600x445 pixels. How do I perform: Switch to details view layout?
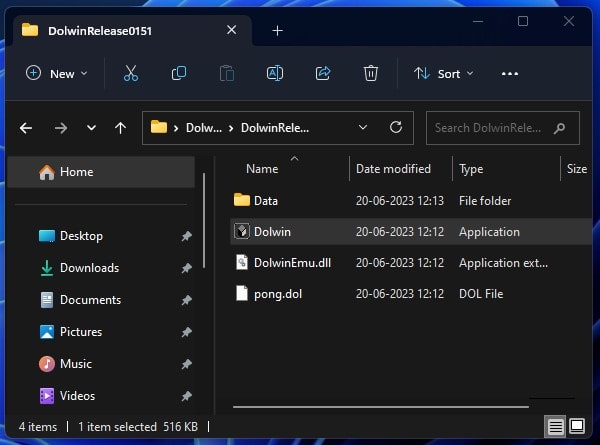(555, 426)
